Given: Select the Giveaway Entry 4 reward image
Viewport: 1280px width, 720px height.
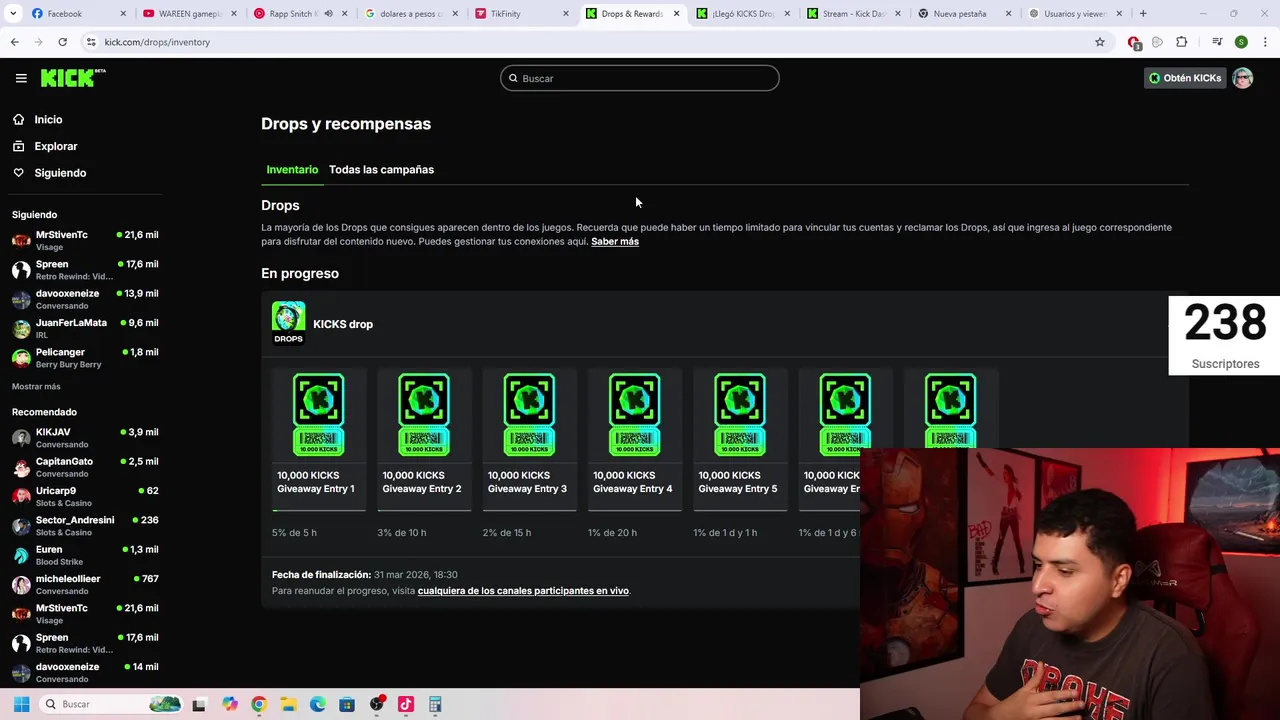Looking at the screenshot, I should click(x=634, y=414).
